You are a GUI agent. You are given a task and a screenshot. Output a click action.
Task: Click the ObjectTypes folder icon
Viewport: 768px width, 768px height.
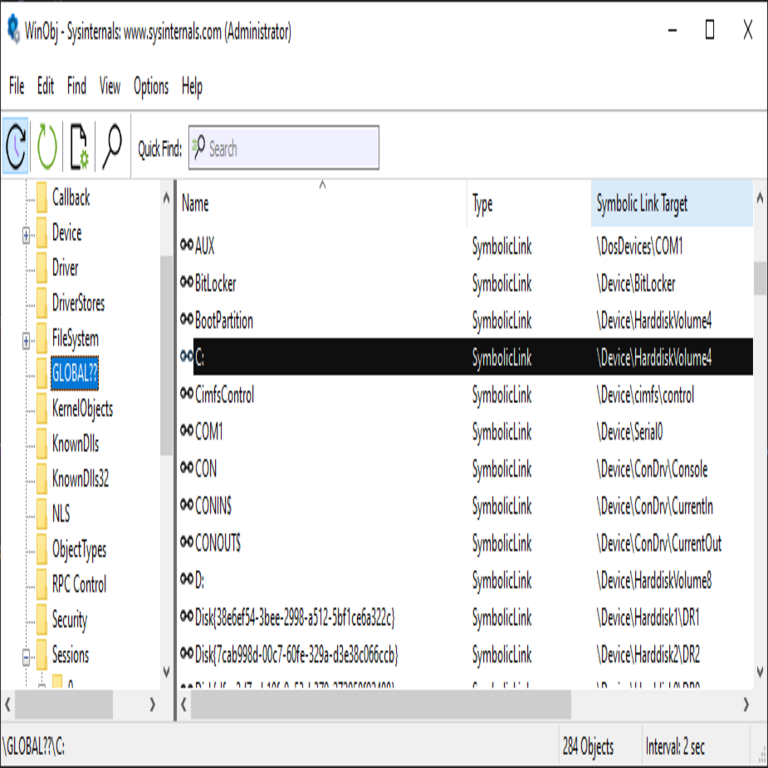click(x=42, y=549)
